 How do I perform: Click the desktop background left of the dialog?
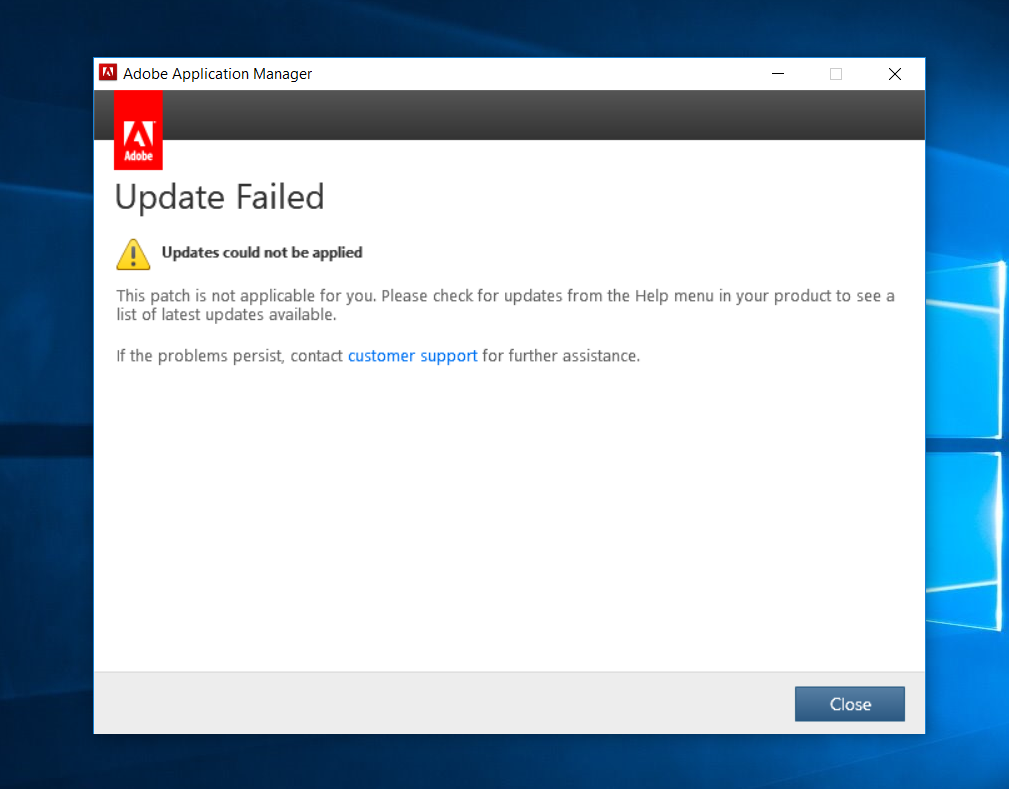click(x=45, y=400)
